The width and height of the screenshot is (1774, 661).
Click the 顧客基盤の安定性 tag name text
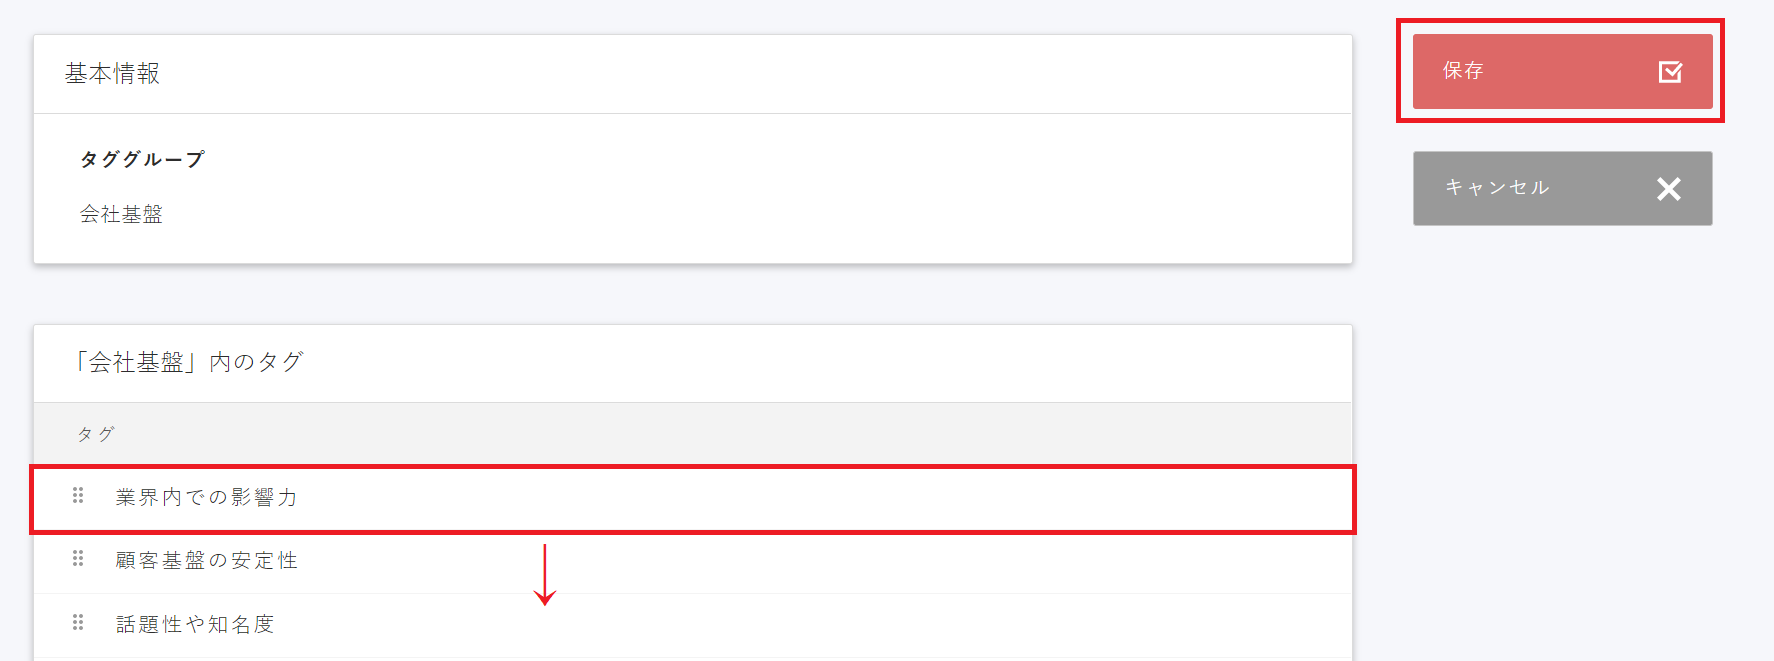tap(206, 561)
